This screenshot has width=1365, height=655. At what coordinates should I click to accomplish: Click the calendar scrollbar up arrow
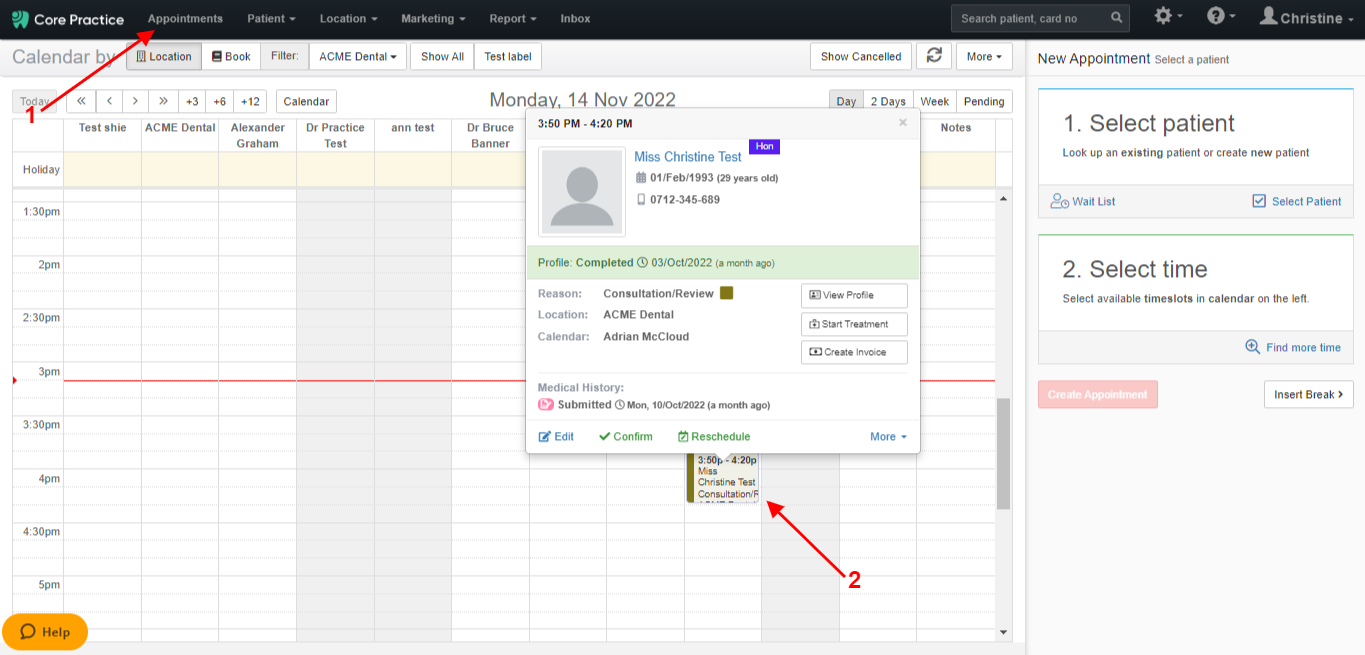[x=1003, y=197]
